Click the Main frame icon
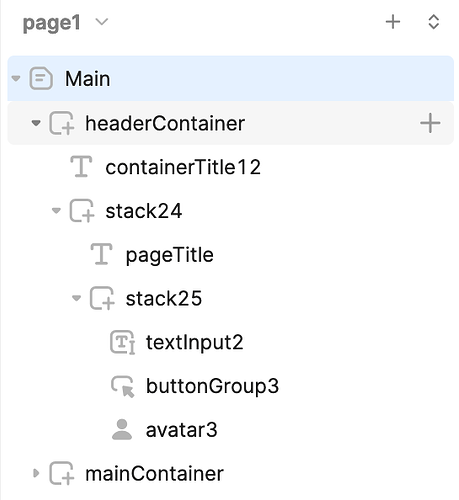Viewport: 459px width, 500px height. click(x=41, y=79)
